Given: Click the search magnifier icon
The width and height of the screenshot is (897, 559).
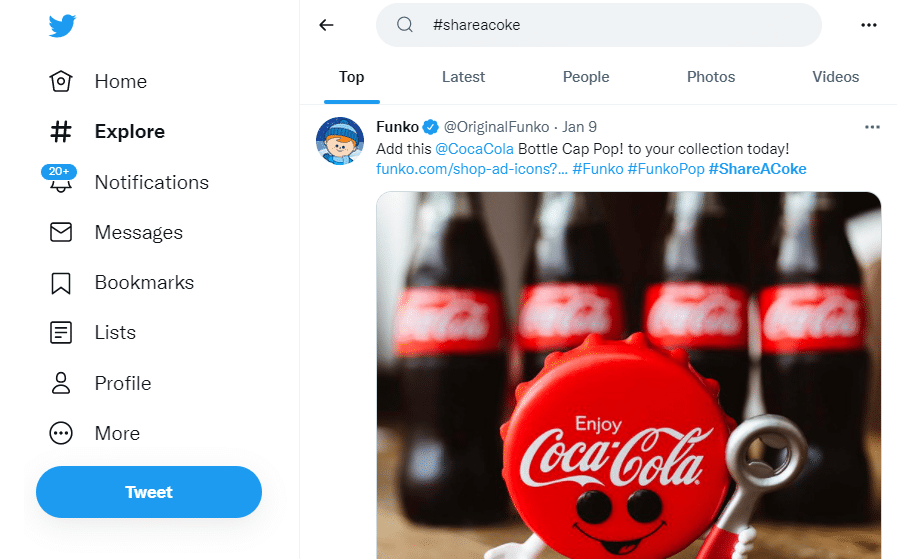Looking at the screenshot, I should 405,25.
